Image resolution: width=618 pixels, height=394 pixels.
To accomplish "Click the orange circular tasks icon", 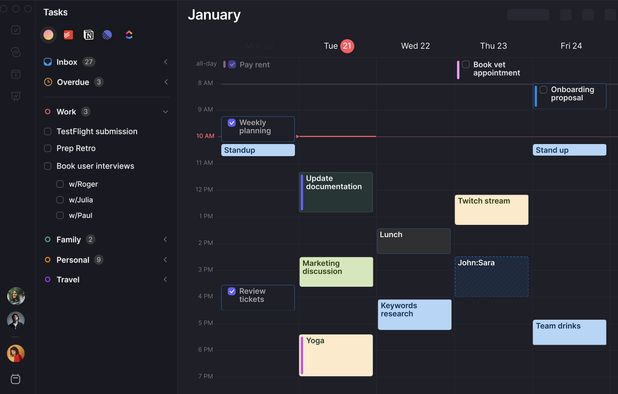I will (x=48, y=35).
